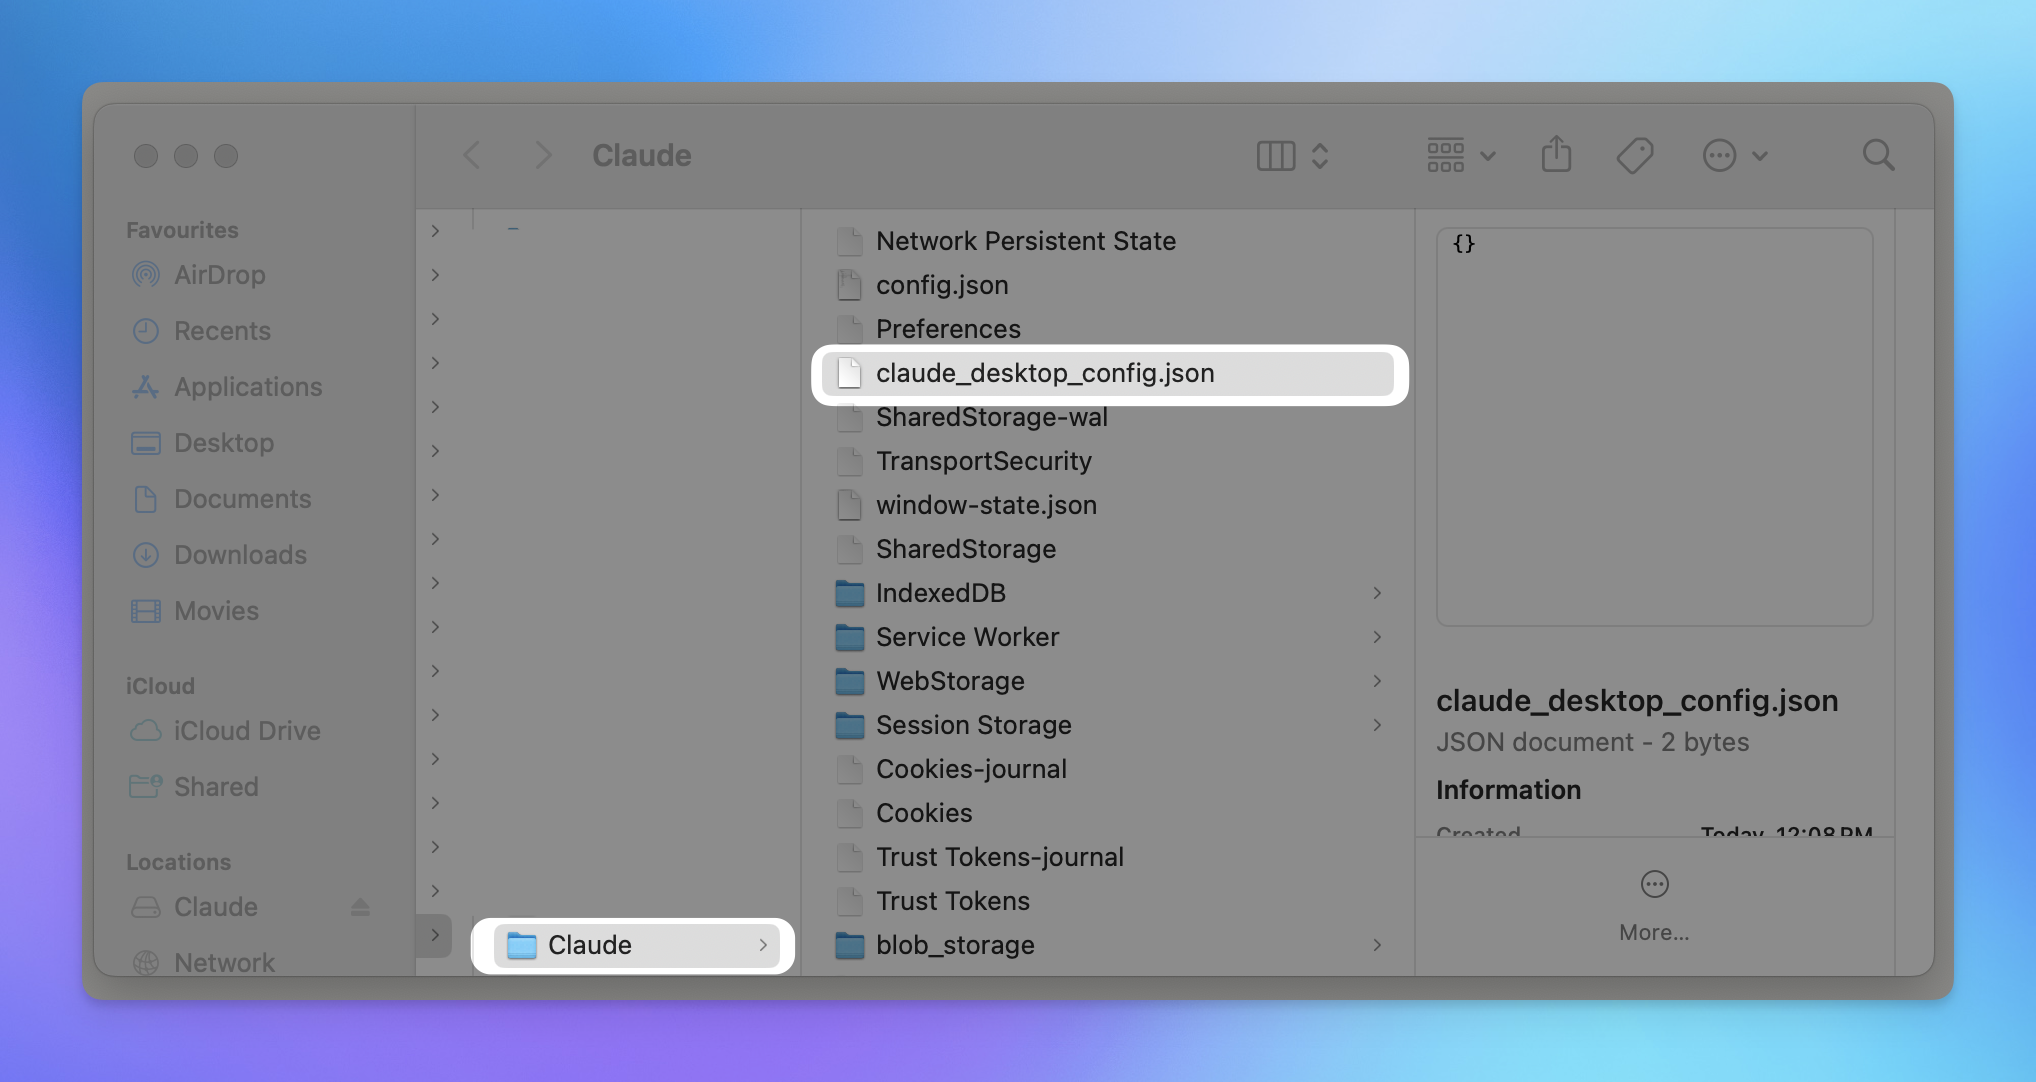
Task: Expand the IndexedDB folder chevron
Action: coord(1377,593)
